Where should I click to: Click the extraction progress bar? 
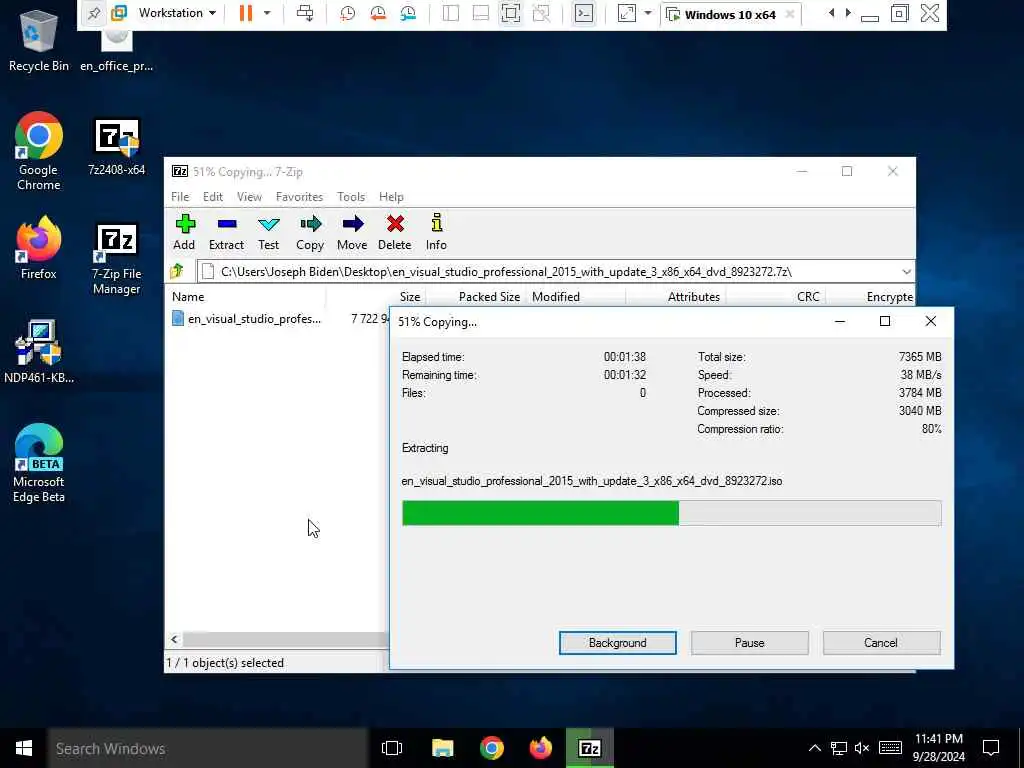(x=671, y=513)
